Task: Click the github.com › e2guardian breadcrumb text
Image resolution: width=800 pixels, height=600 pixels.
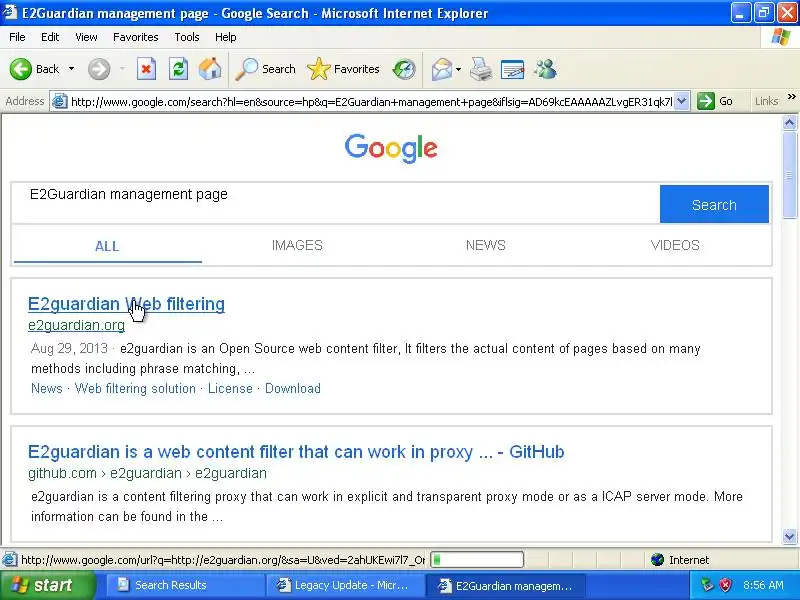Action: point(147,473)
